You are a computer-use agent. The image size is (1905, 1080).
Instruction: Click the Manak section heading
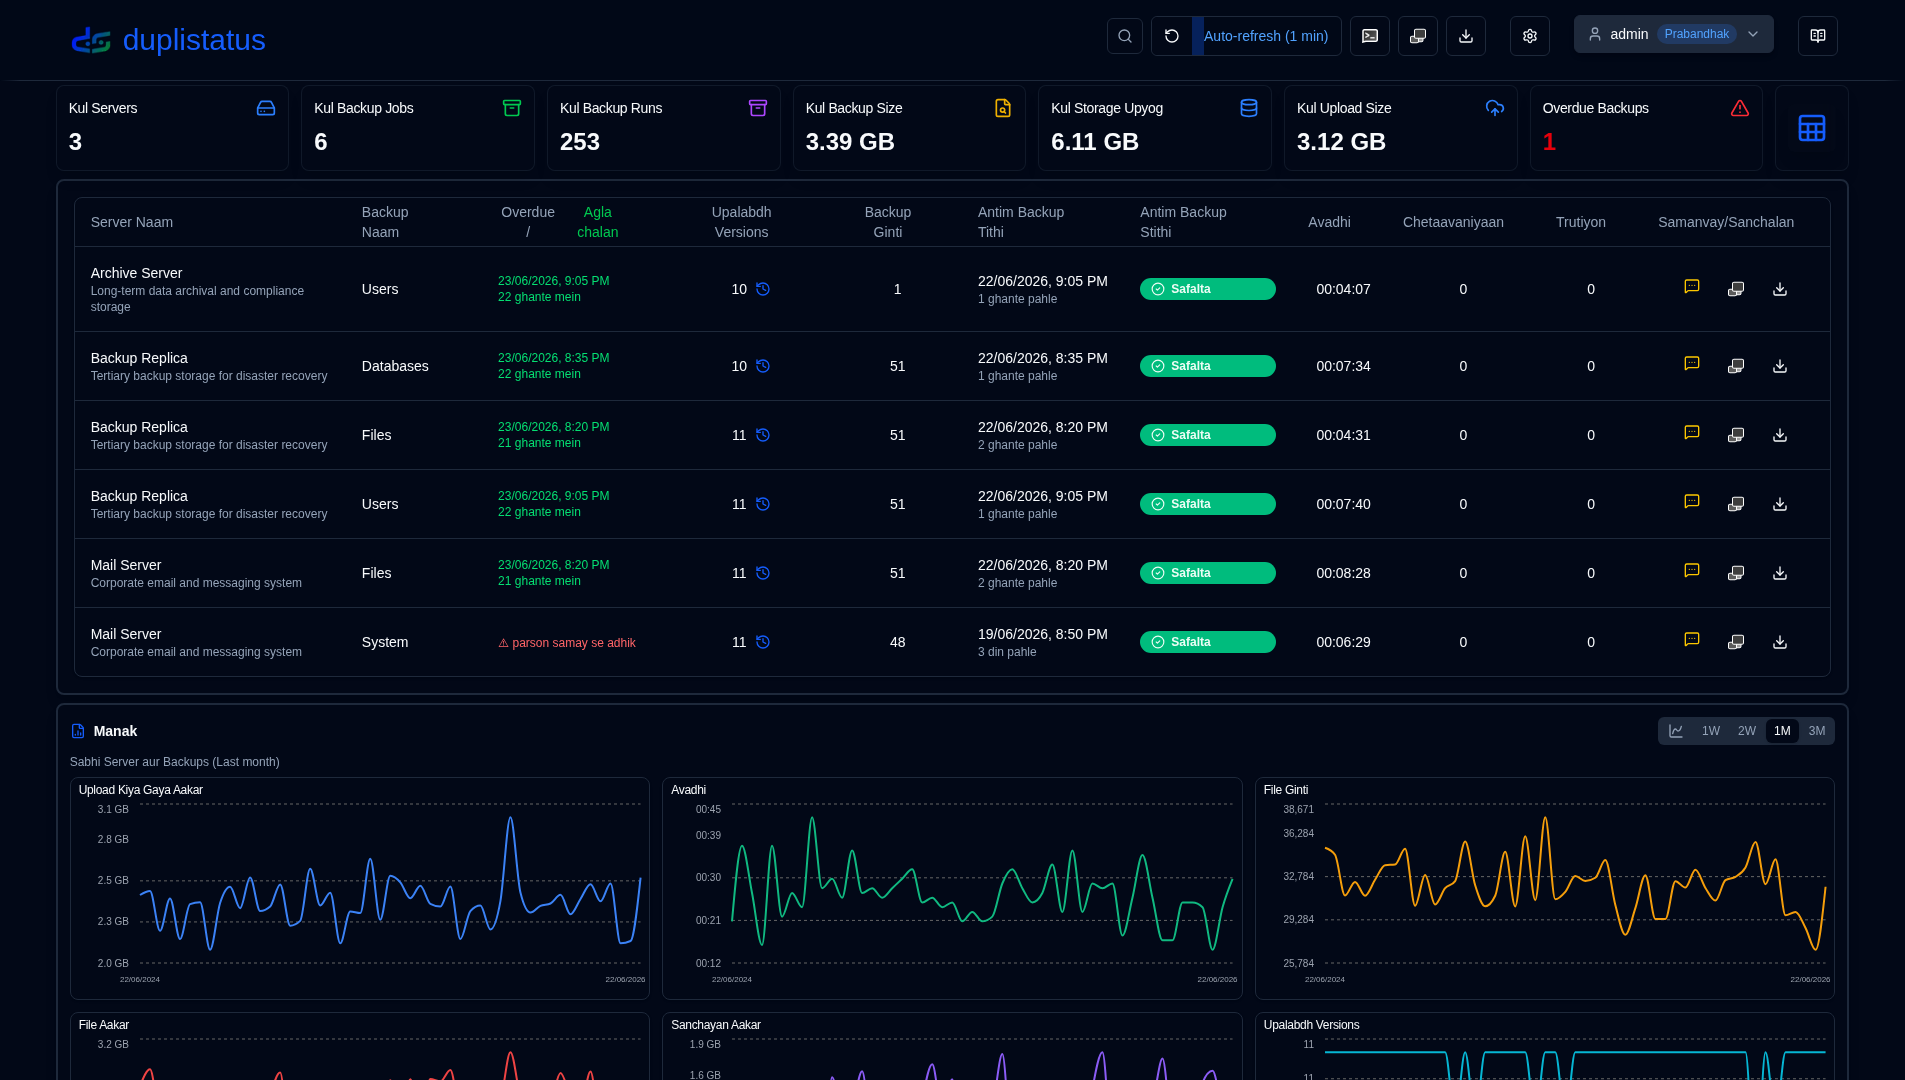click(x=115, y=731)
